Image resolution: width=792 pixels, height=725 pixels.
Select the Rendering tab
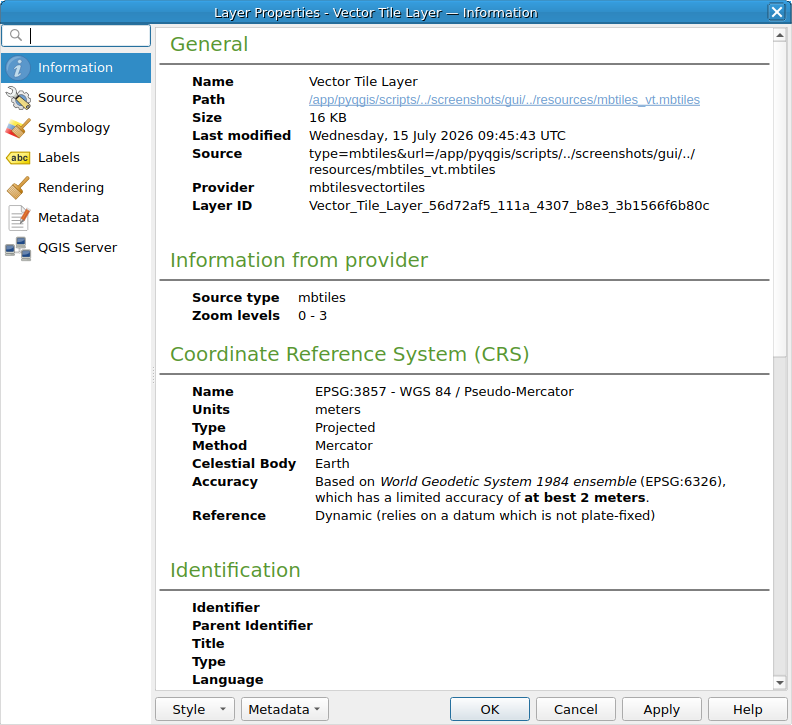[76, 187]
